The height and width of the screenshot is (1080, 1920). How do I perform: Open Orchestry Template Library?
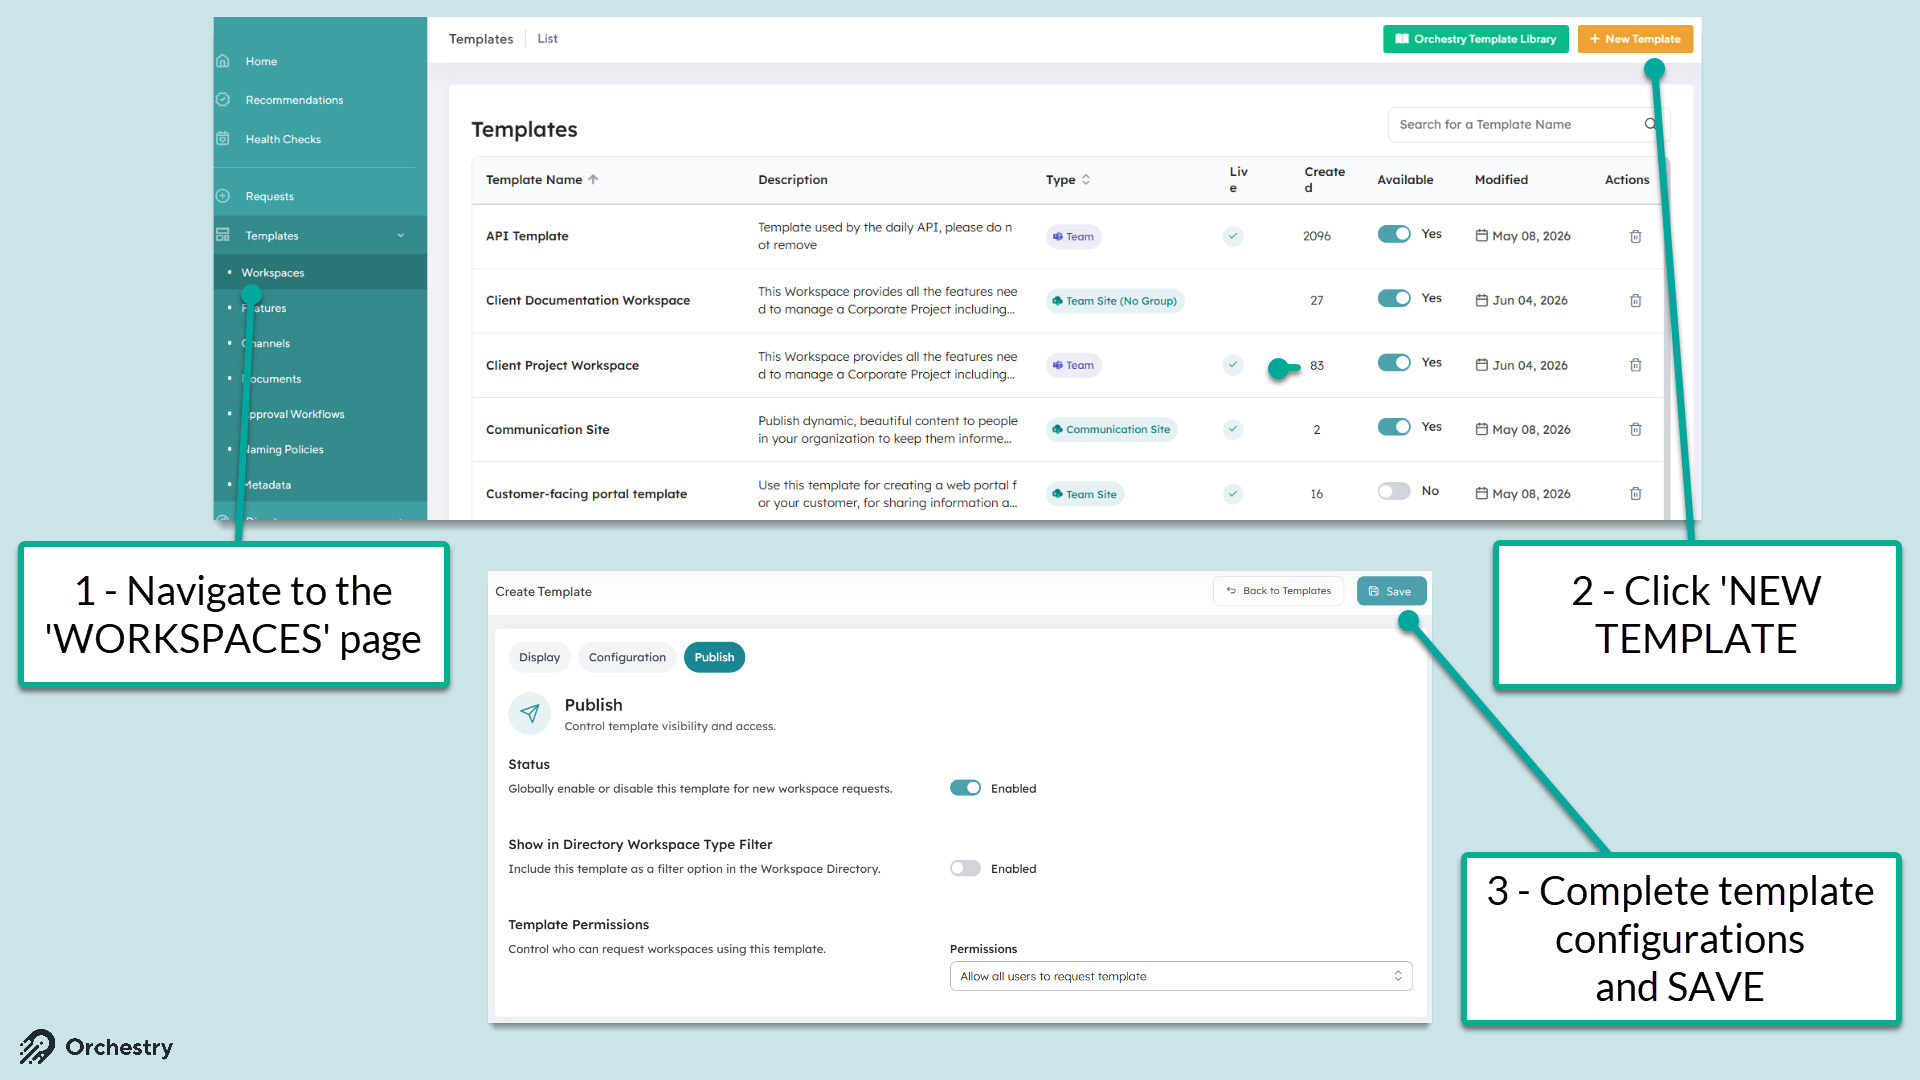(1476, 39)
